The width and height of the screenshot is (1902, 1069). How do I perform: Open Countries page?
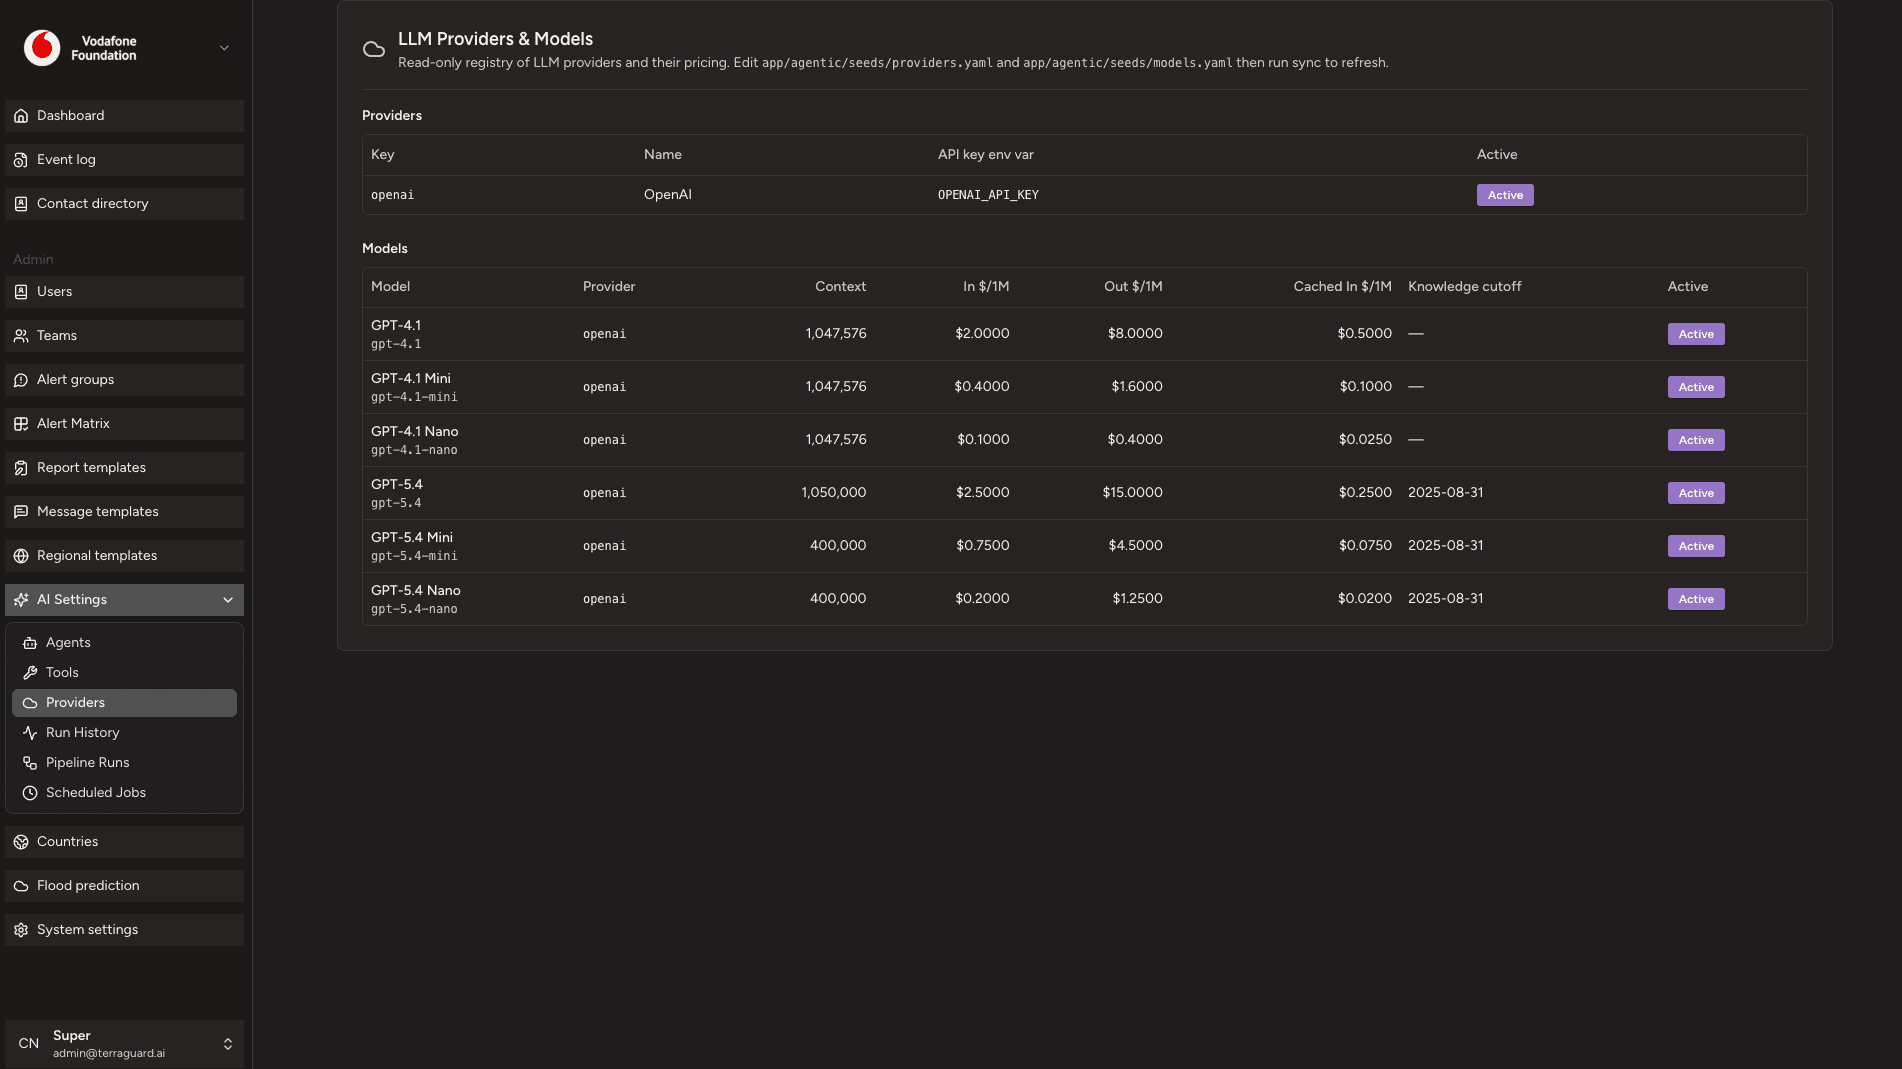[x=124, y=842]
